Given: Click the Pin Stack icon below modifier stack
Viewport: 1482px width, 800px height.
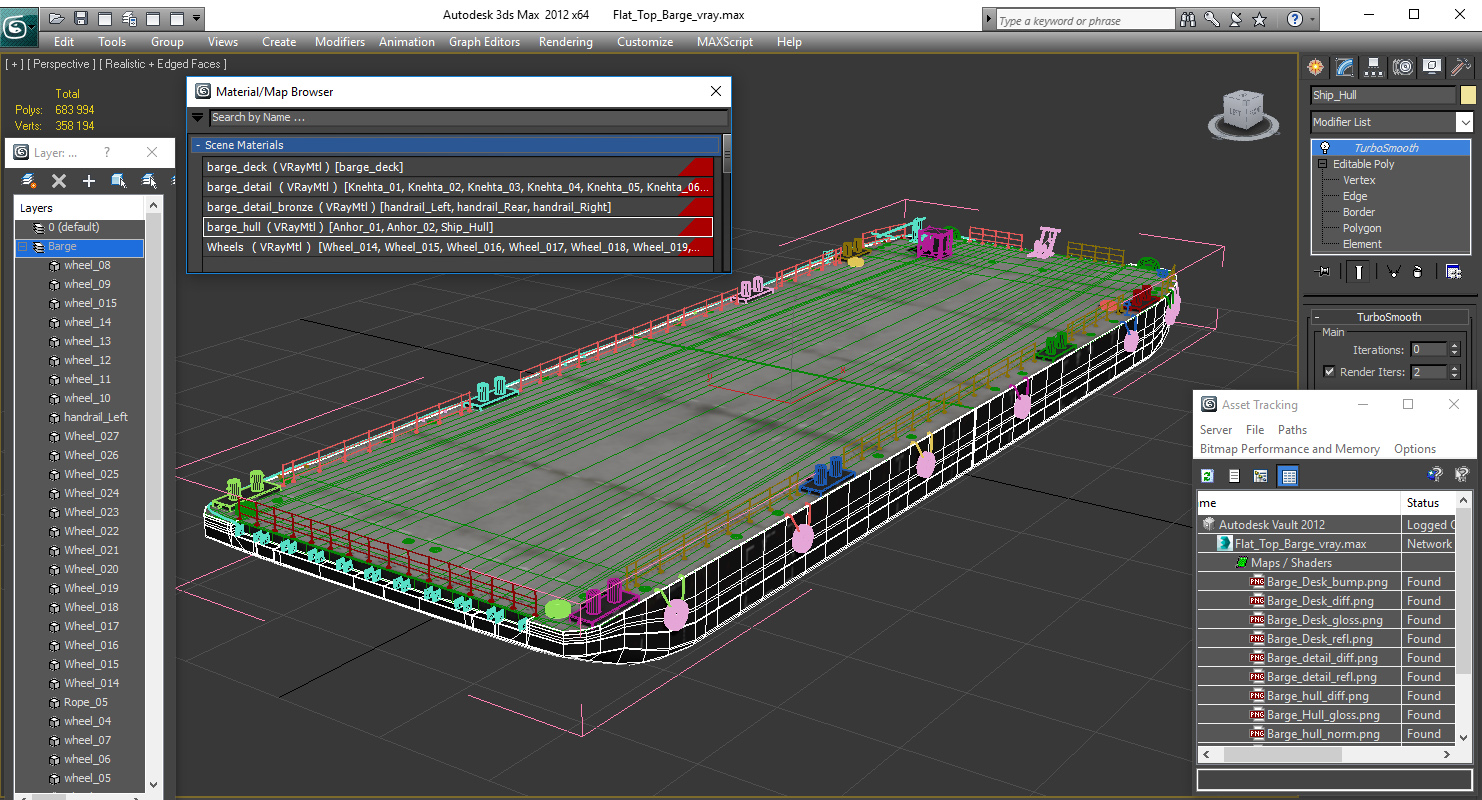Looking at the screenshot, I should [x=1323, y=271].
